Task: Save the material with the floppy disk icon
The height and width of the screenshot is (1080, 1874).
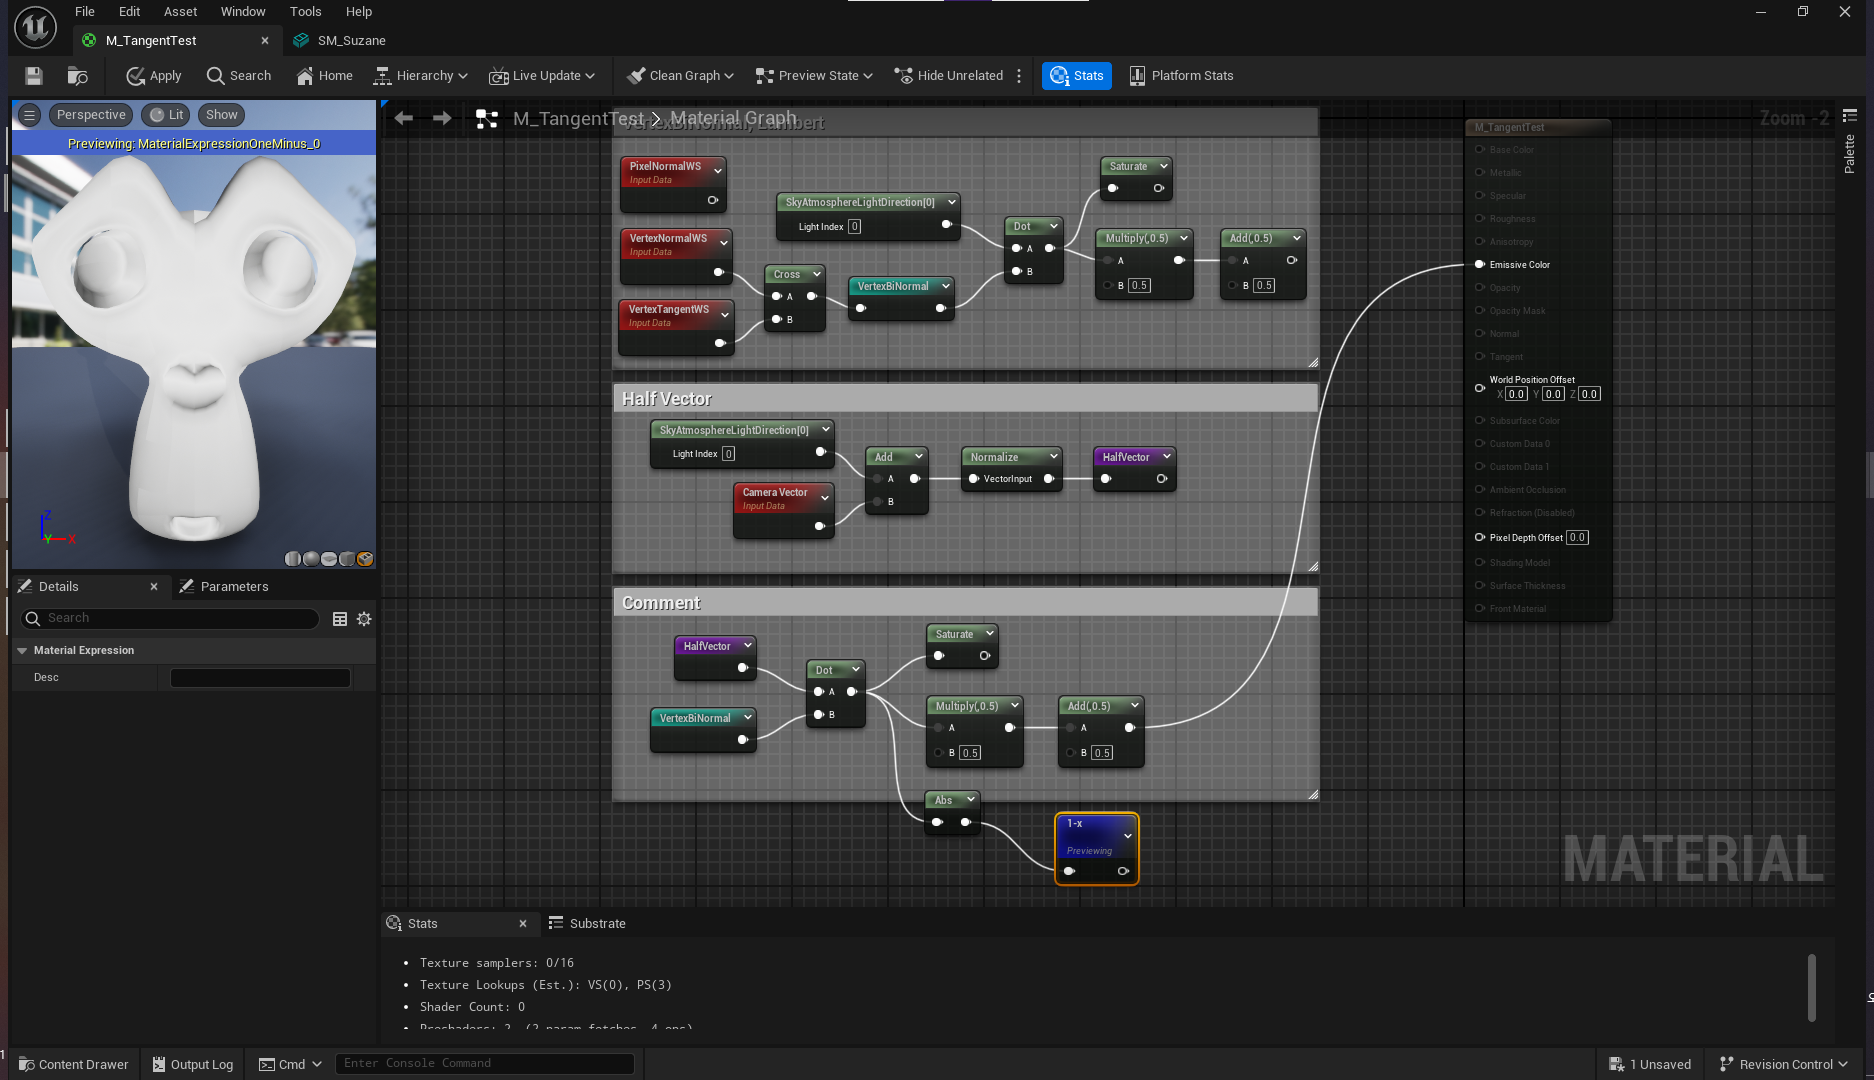Action: tap(34, 76)
